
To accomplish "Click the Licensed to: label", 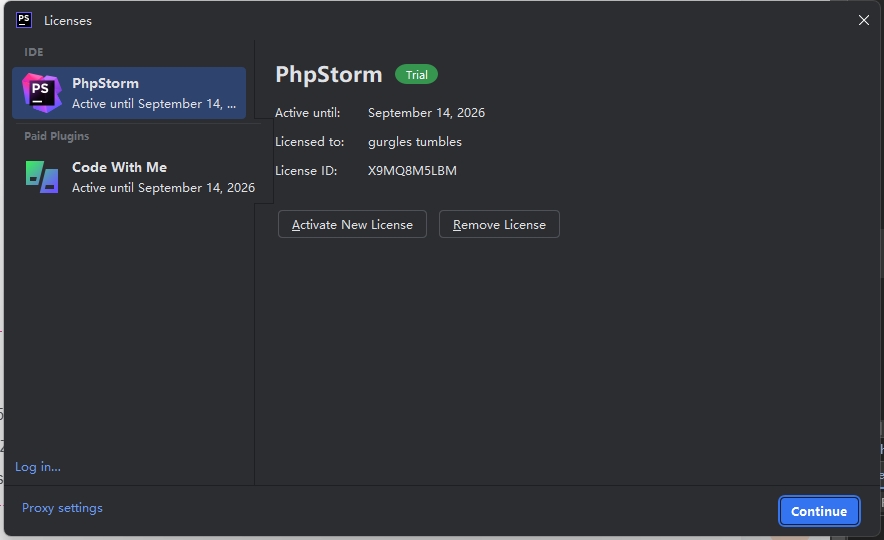I will tap(310, 141).
